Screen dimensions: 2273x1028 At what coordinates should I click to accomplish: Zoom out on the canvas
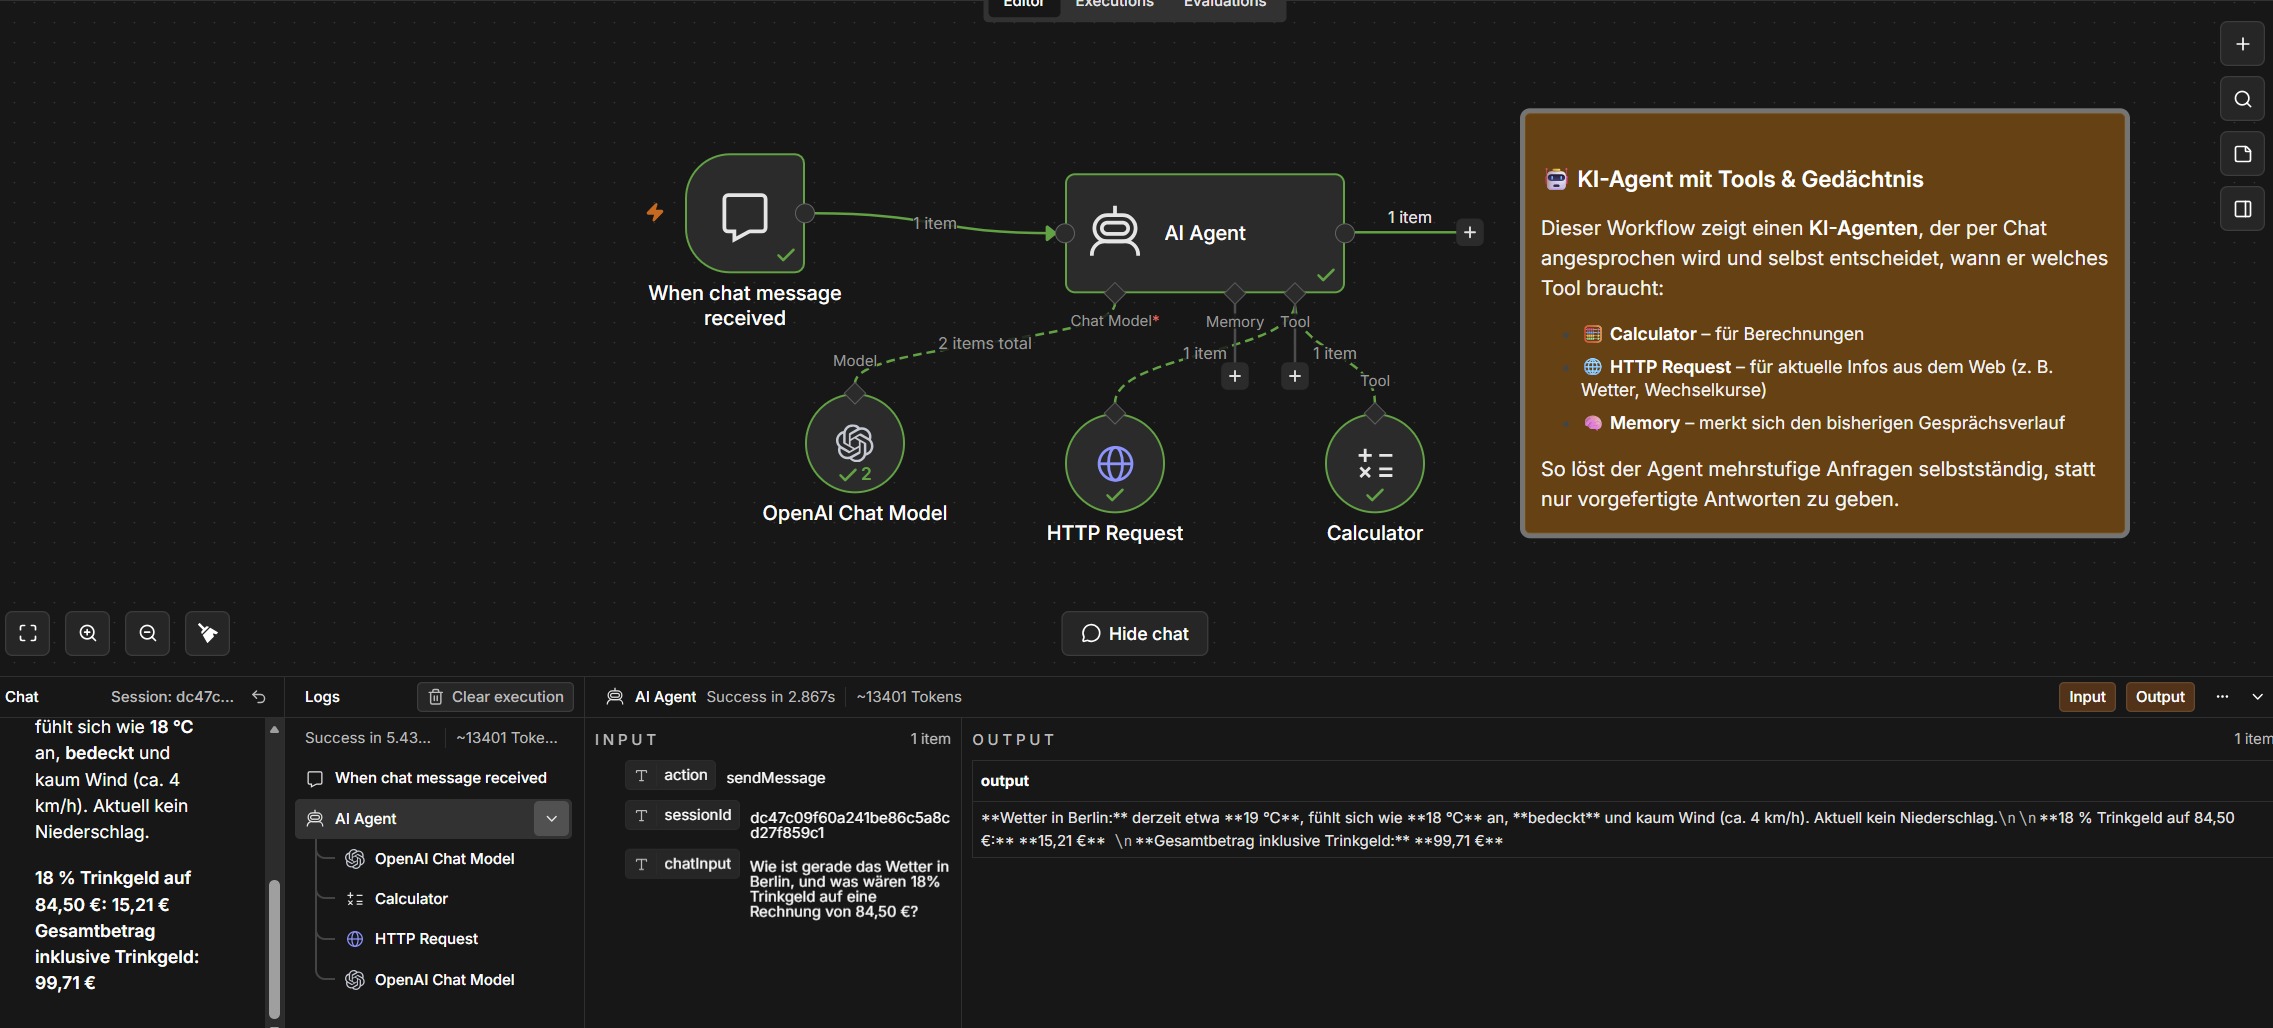(x=148, y=633)
